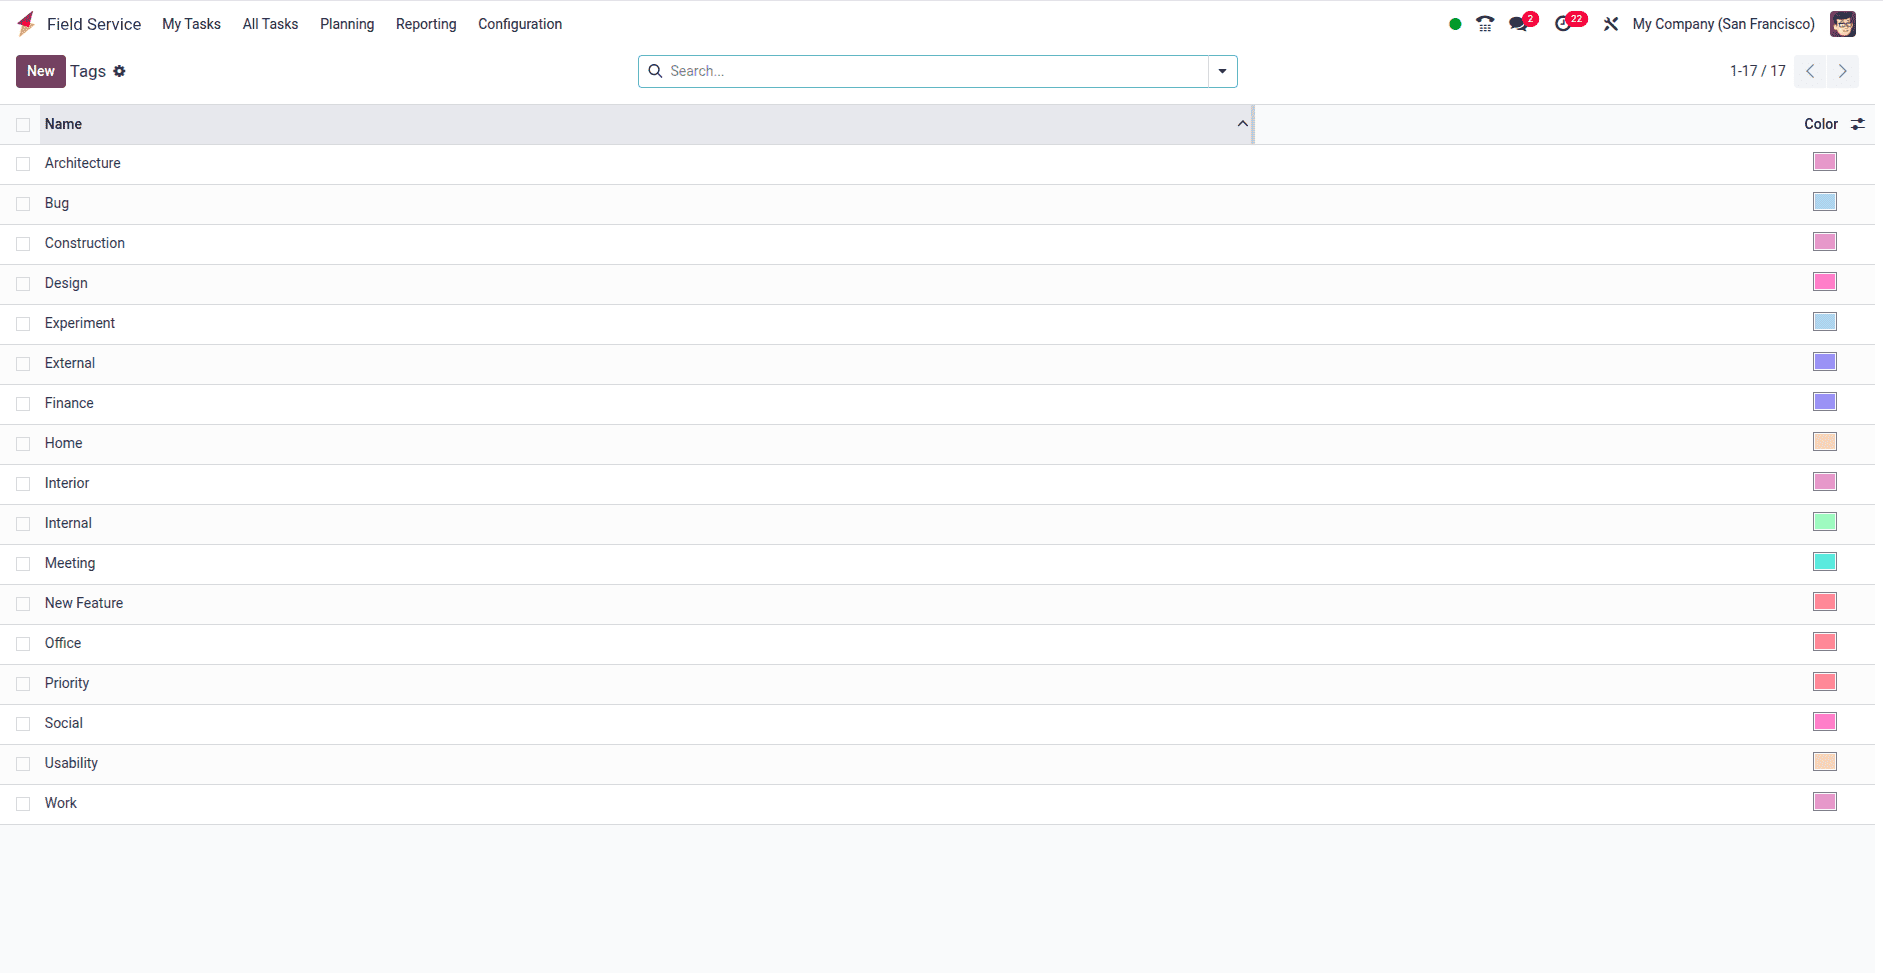Click the Internal green color swatch
Viewport: 1883px width, 973px height.
pos(1825,522)
